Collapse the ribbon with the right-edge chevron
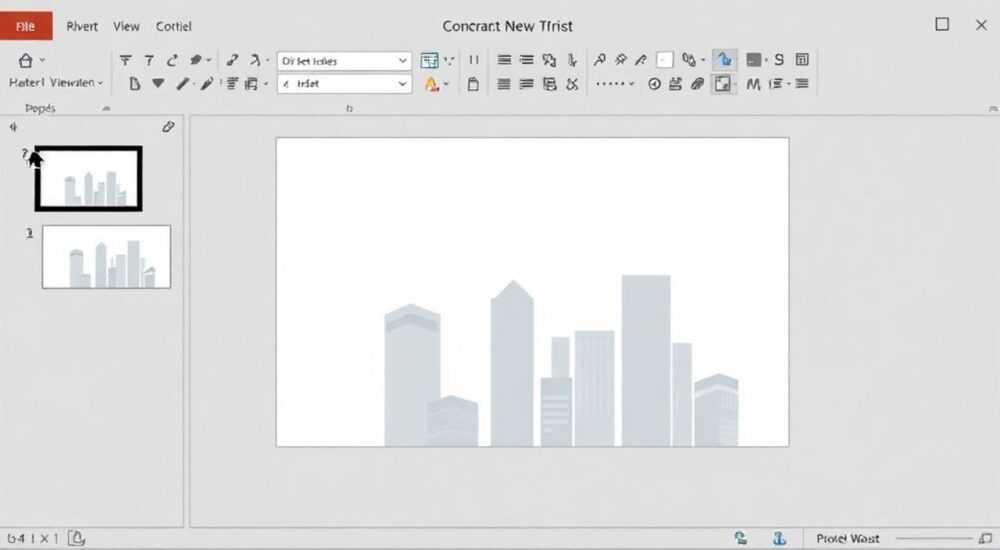Image resolution: width=1000 pixels, height=550 pixels. 993,109
